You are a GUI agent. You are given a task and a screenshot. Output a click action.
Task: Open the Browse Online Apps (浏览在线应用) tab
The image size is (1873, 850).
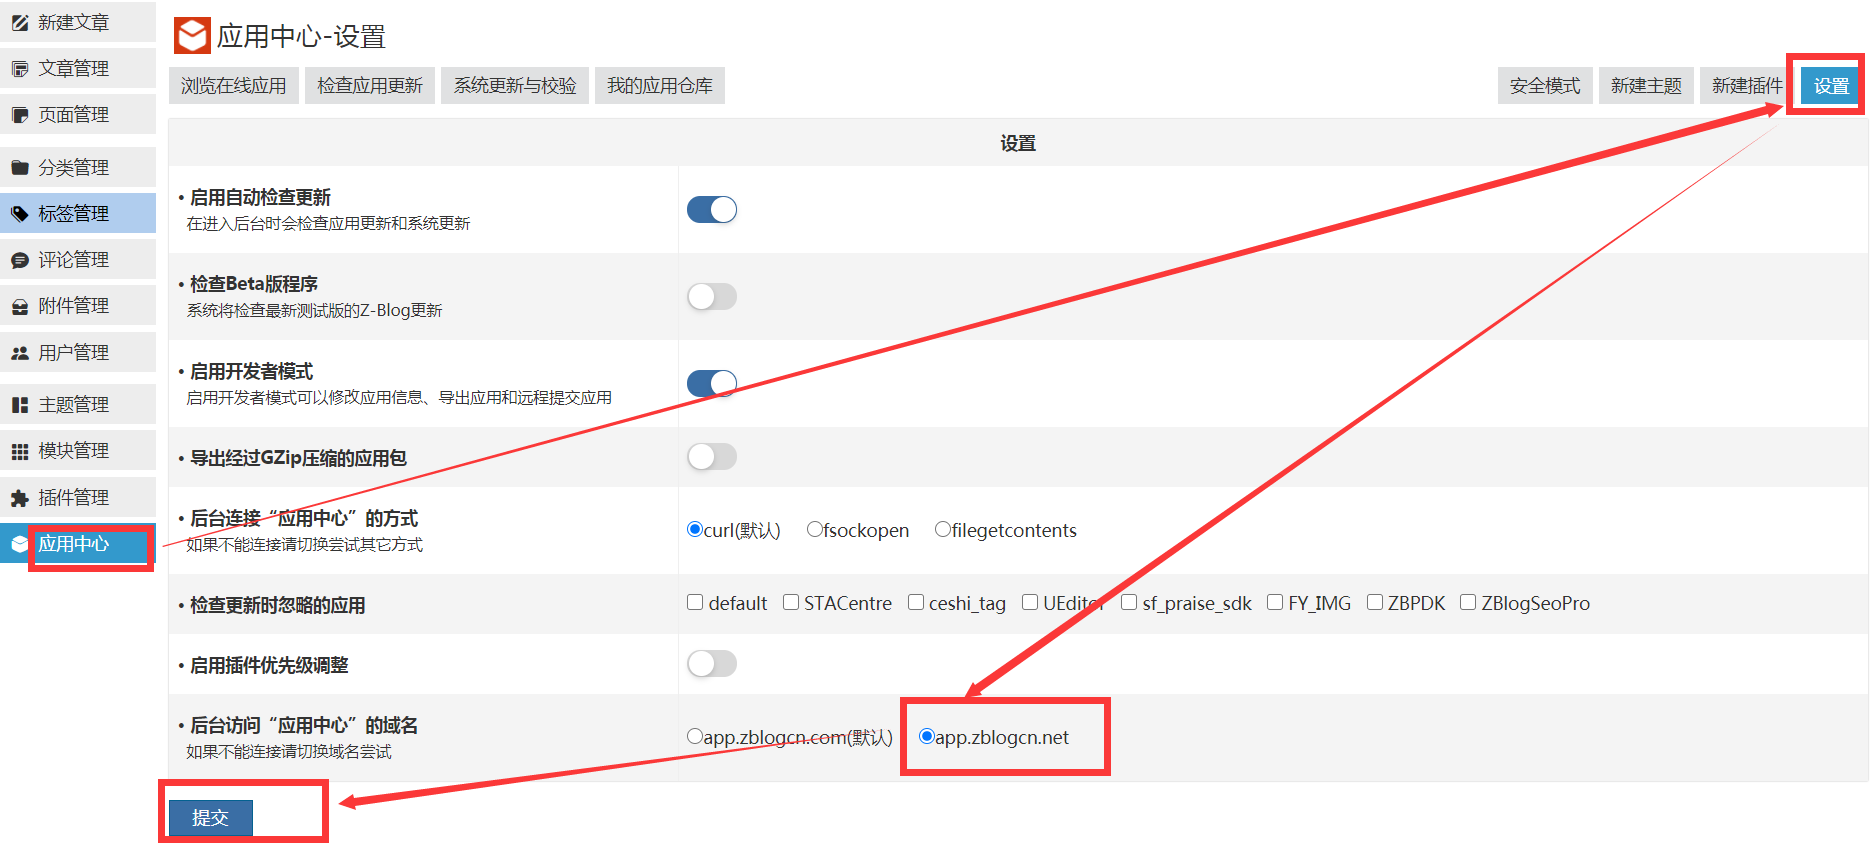point(233,86)
